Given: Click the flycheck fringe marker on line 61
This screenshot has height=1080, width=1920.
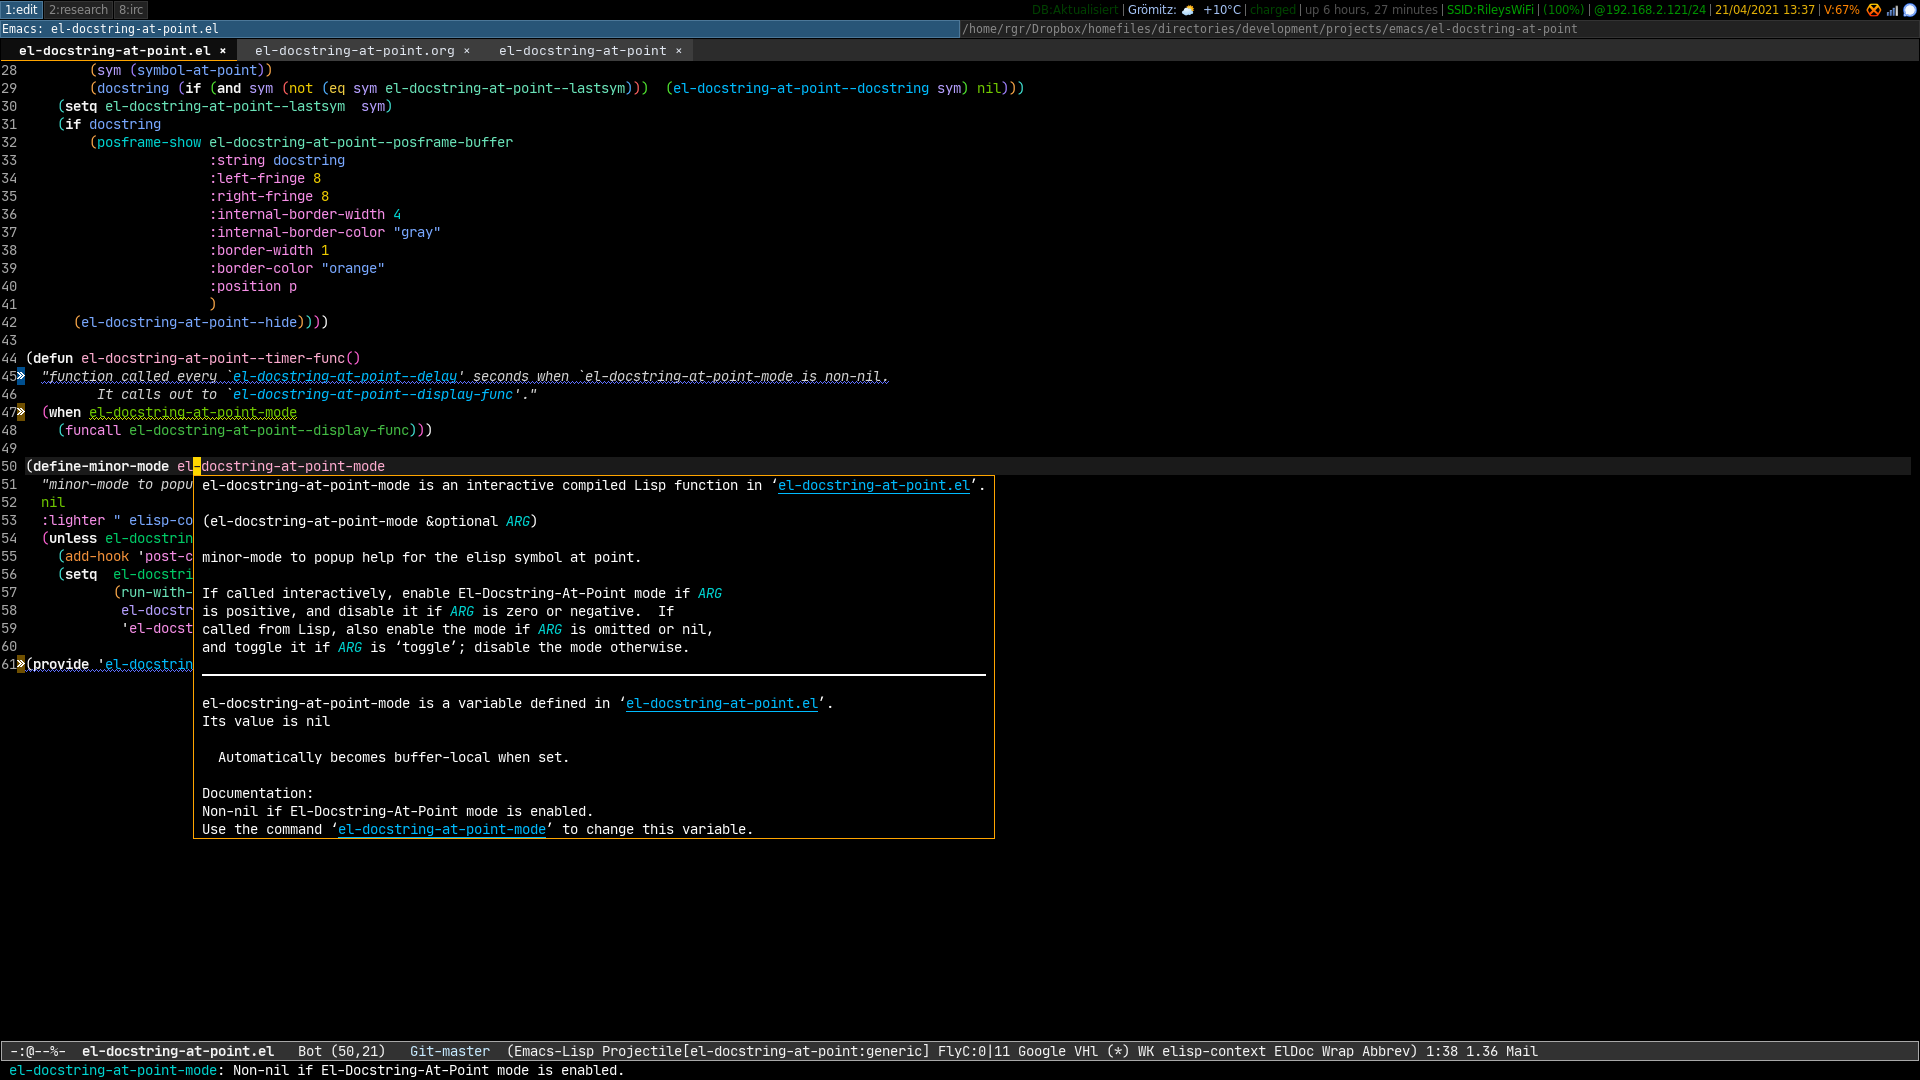Looking at the screenshot, I should (21, 665).
